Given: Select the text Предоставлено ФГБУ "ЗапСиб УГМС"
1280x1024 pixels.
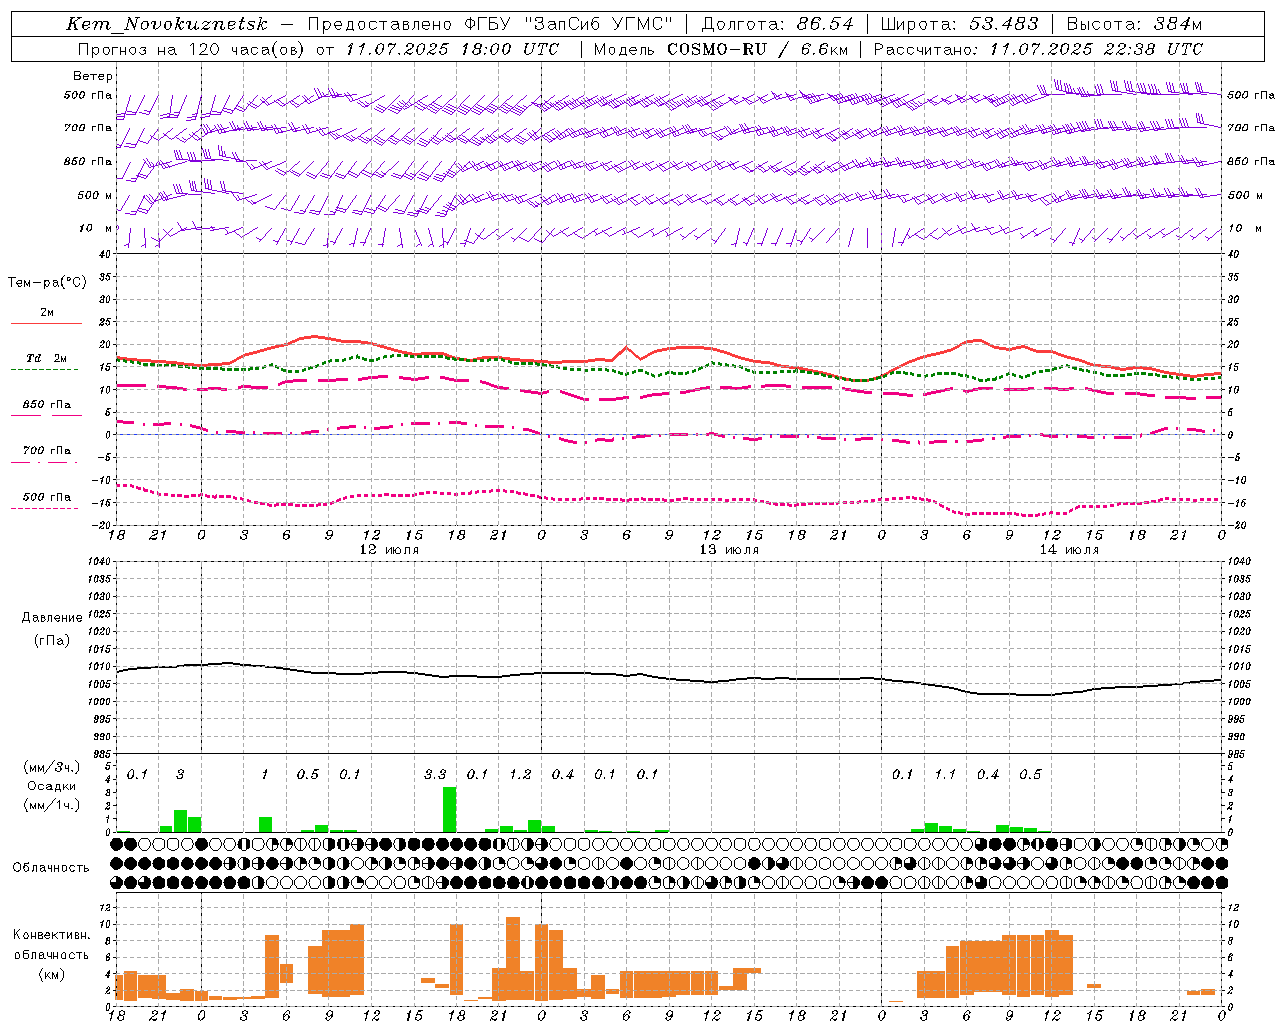Looking at the screenshot, I should 490,24.
